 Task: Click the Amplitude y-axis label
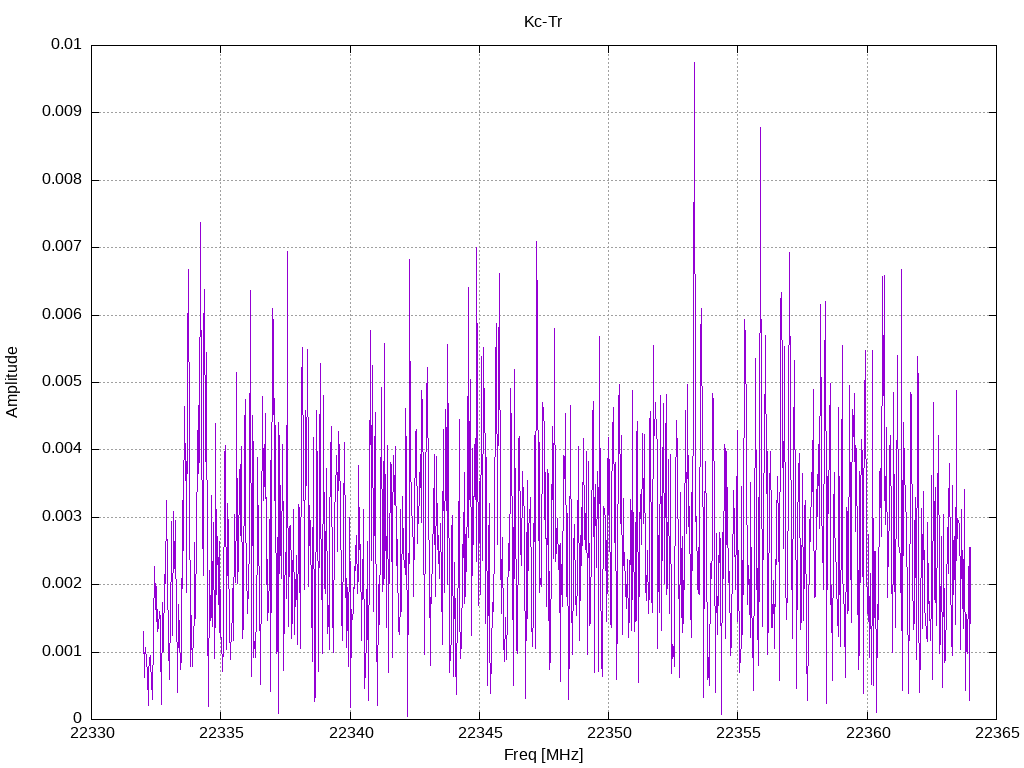pos(12,382)
